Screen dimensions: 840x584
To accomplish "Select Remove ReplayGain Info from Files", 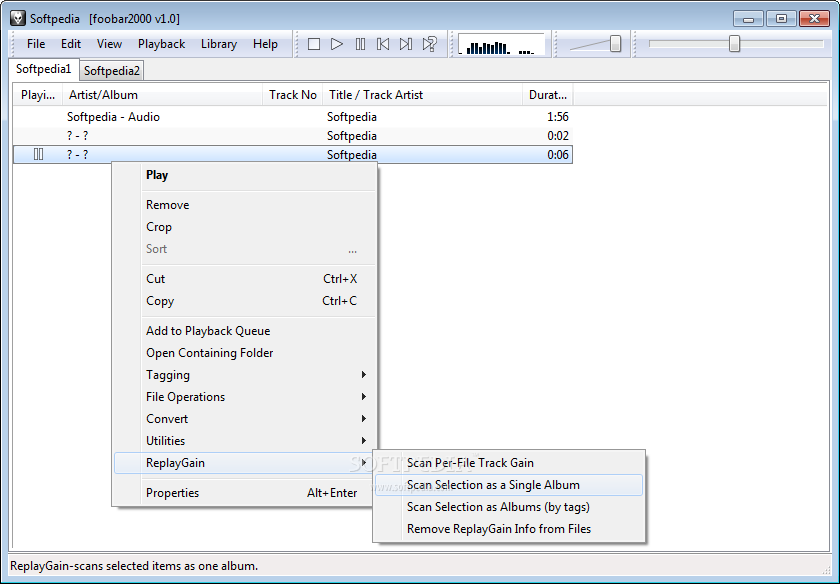I will (x=509, y=529).
